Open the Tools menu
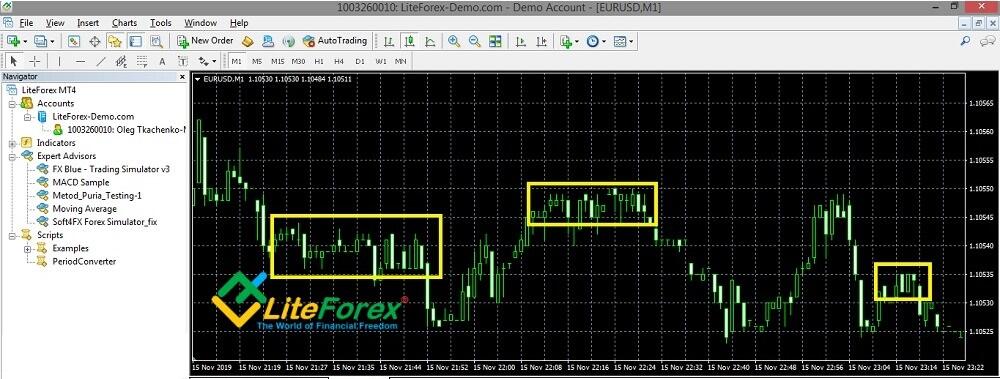Screen dimensions: 1000x379 tap(161, 23)
